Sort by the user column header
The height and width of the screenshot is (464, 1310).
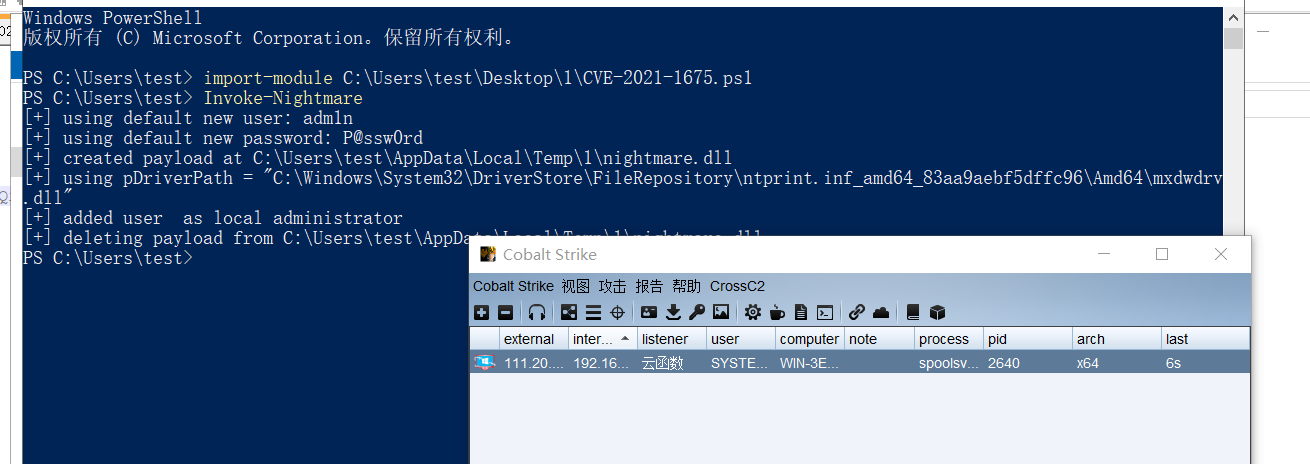point(741,339)
